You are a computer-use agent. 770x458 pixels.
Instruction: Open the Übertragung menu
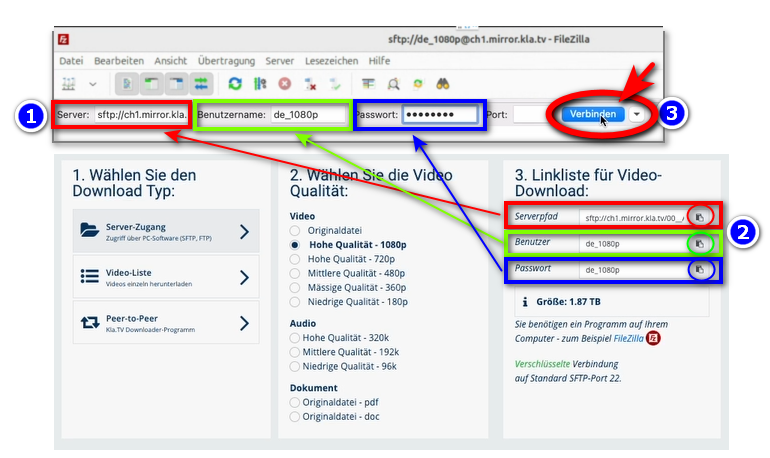(x=226, y=61)
